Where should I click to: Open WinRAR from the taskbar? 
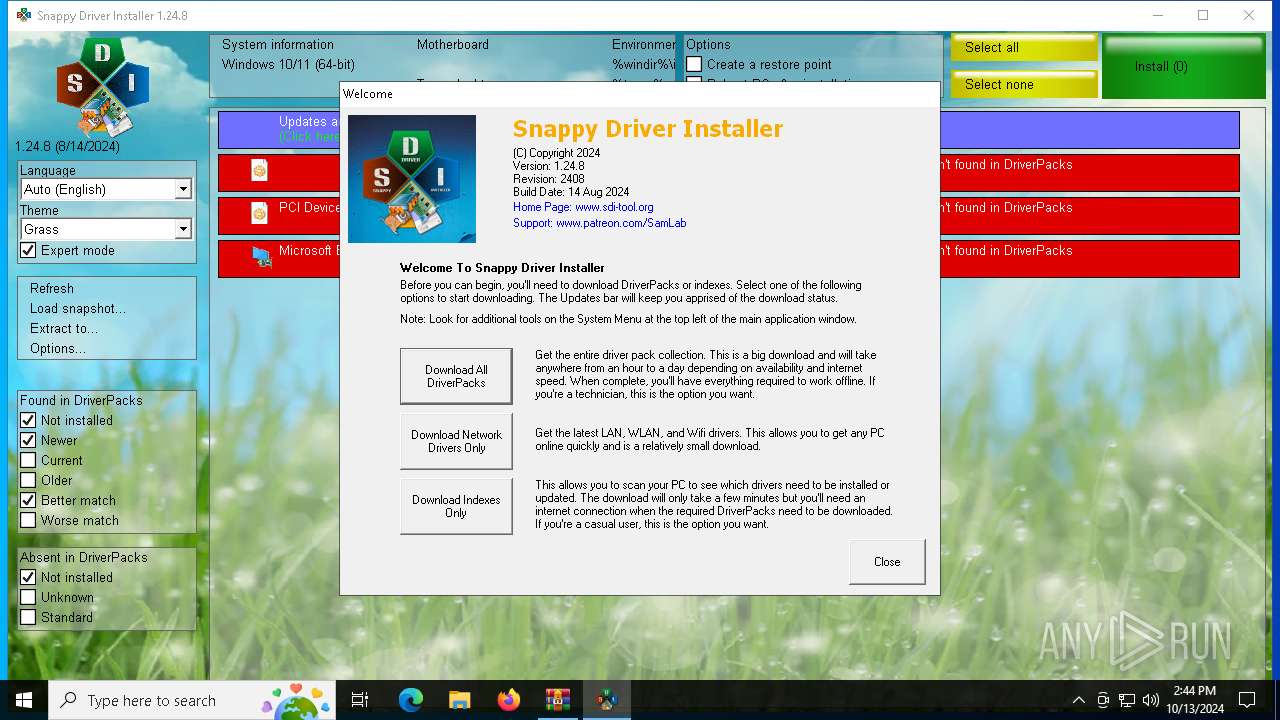tap(557, 700)
